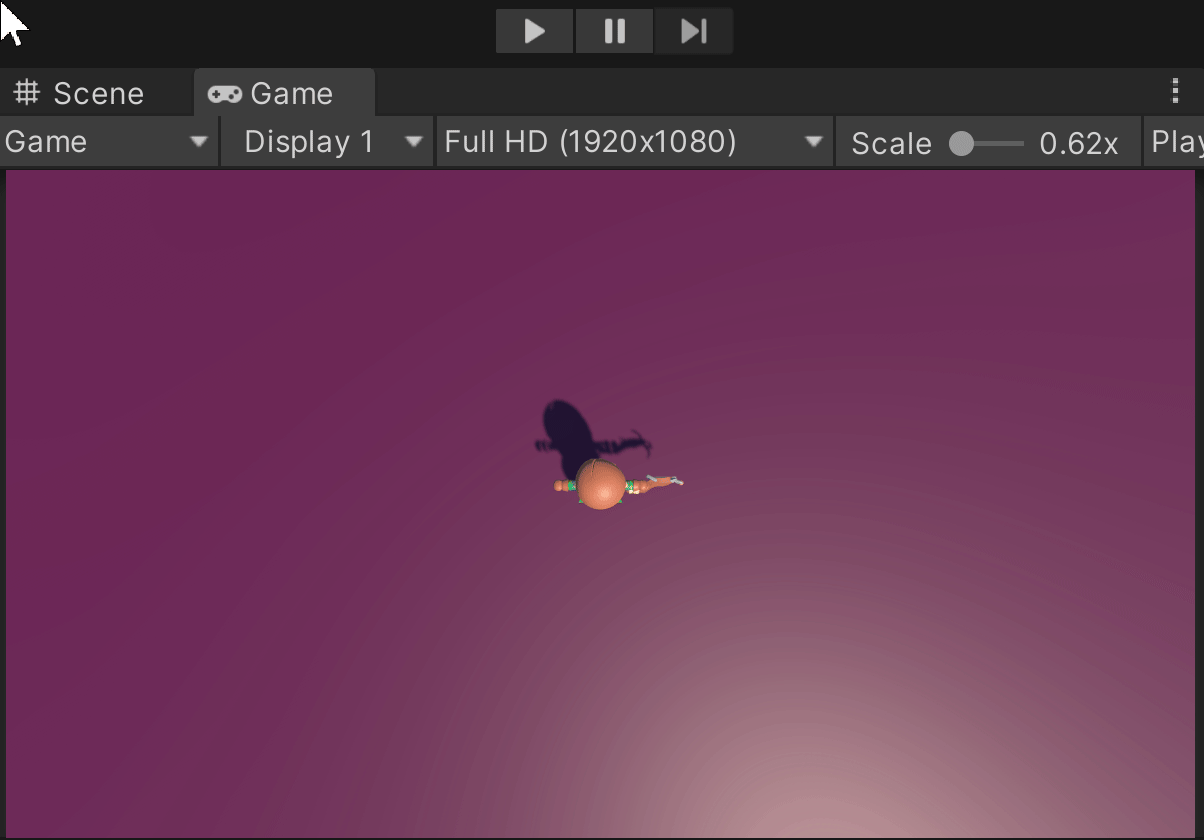Step forward one frame
The height and width of the screenshot is (840, 1204).
pos(693,30)
